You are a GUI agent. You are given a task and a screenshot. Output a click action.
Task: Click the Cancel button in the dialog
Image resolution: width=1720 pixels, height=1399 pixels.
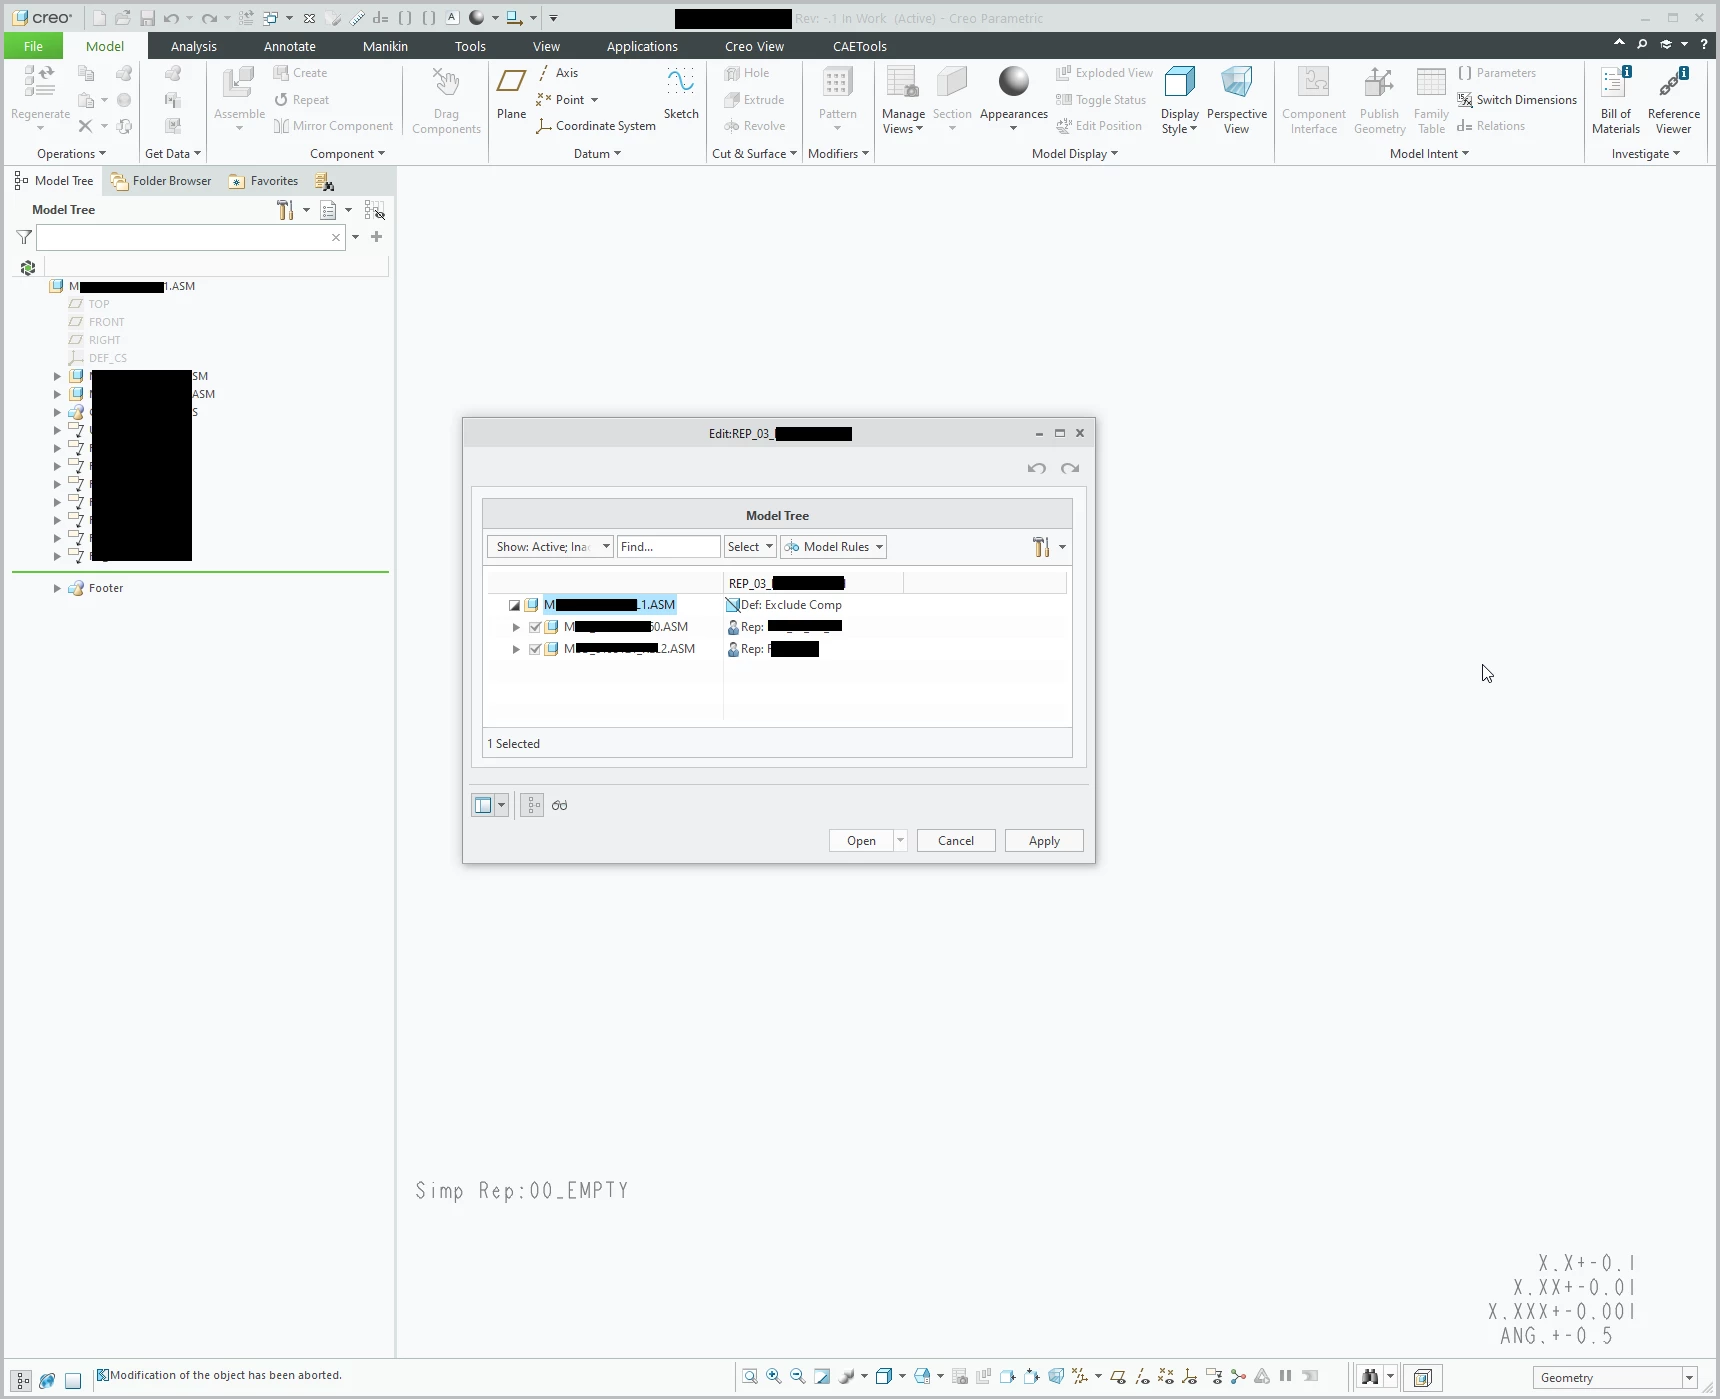[x=956, y=841]
